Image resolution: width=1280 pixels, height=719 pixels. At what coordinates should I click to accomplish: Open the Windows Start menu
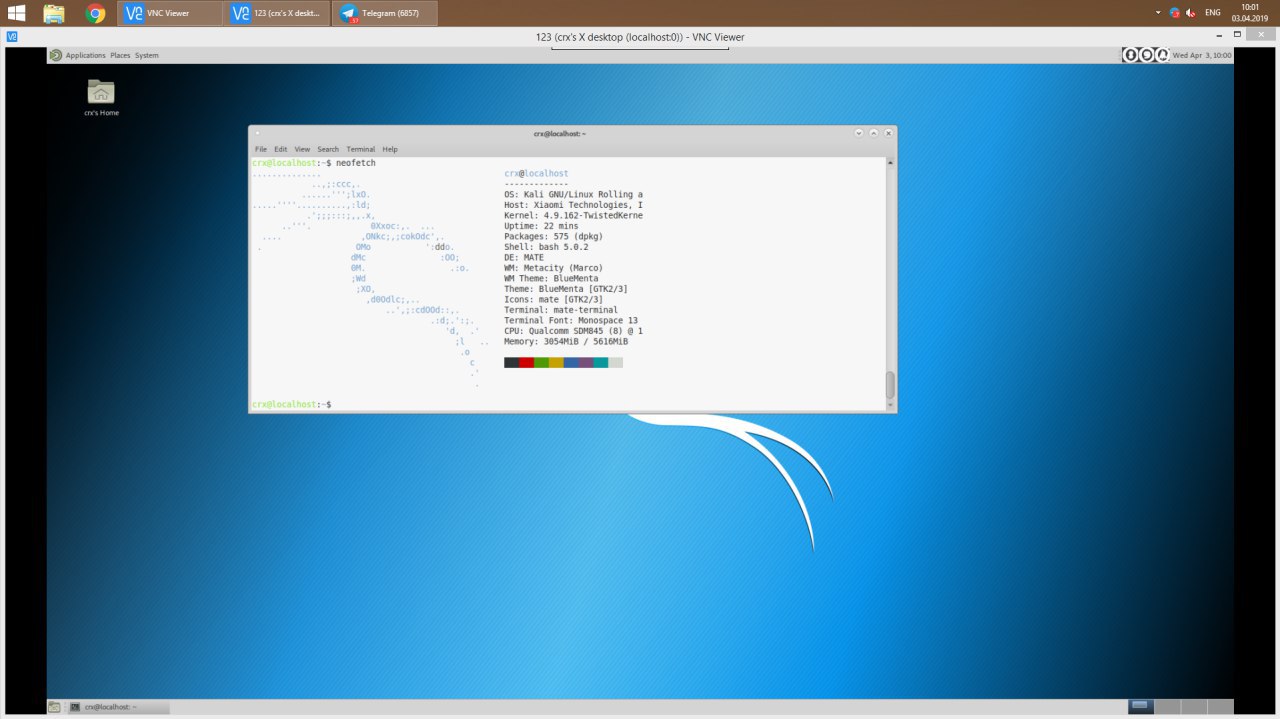pos(17,13)
